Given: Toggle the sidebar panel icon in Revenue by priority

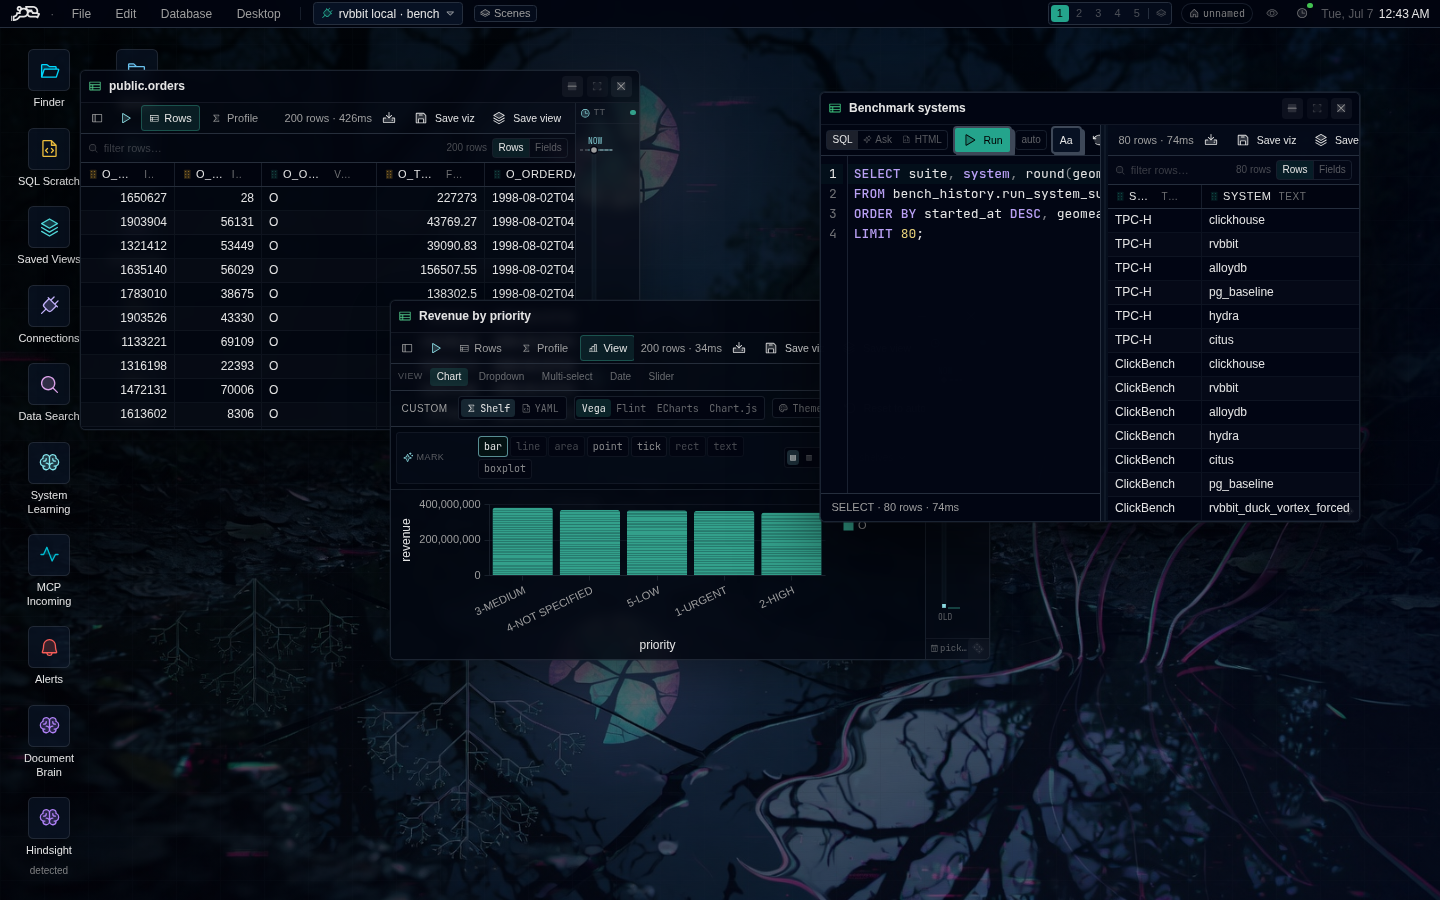Looking at the screenshot, I should tap(407, 348).
